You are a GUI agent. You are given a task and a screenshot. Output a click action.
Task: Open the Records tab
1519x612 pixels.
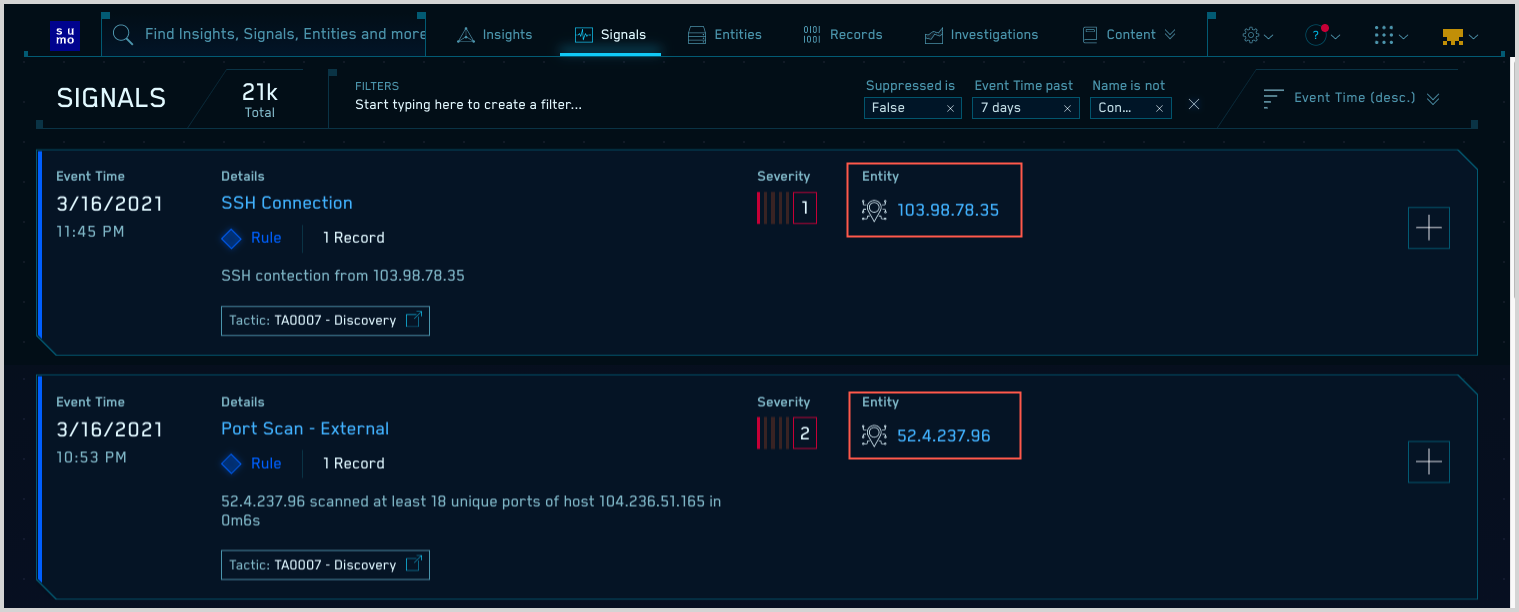click(843, 35)
